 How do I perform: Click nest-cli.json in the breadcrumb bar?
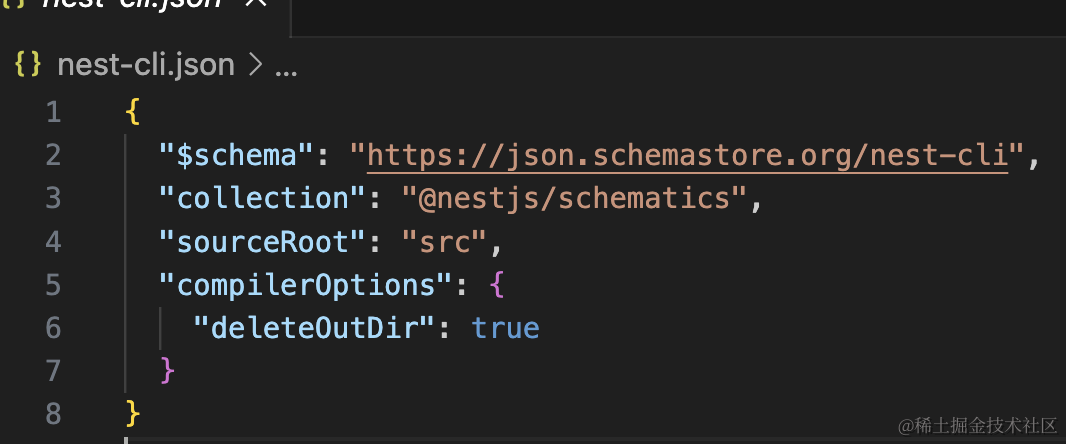click(146, 66)
